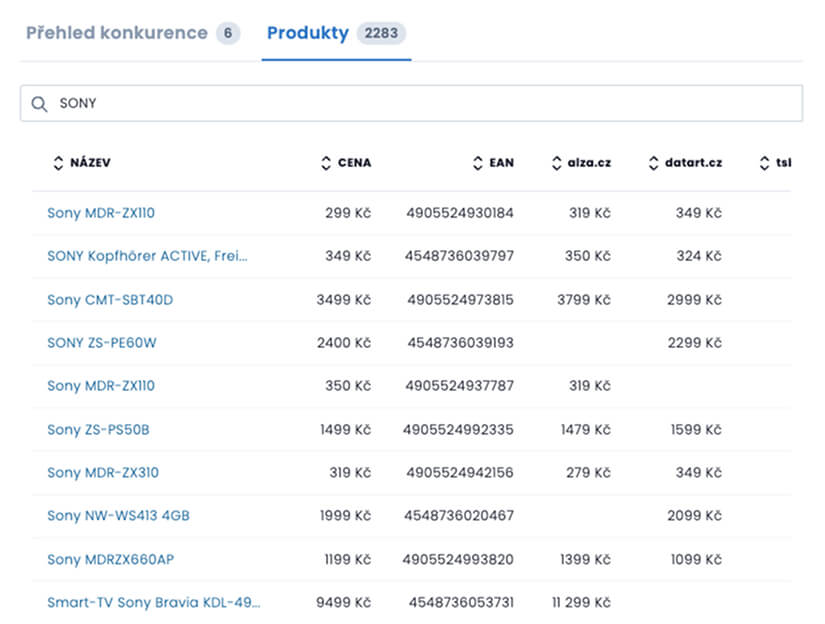Click the CENA column header

[x=355, y=163]
